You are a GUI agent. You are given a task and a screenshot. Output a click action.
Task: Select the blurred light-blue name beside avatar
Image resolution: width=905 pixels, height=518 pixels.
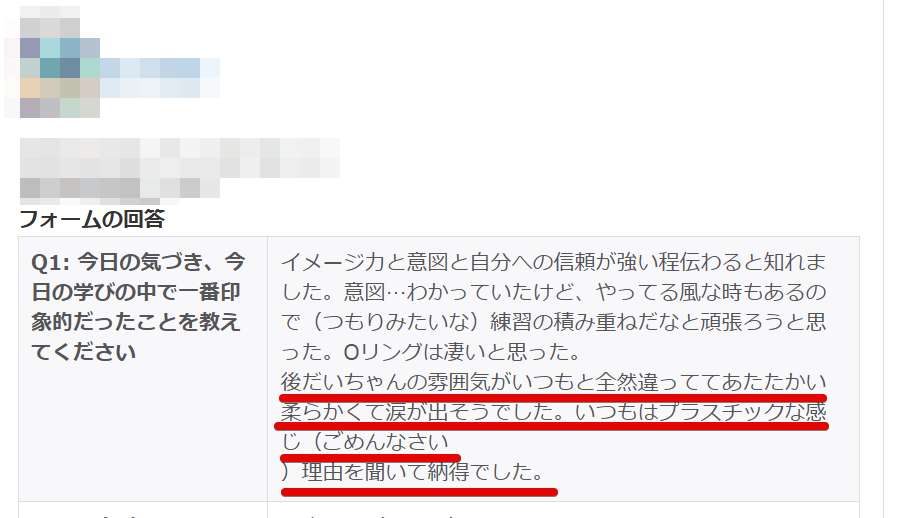[x=160, y=77]
